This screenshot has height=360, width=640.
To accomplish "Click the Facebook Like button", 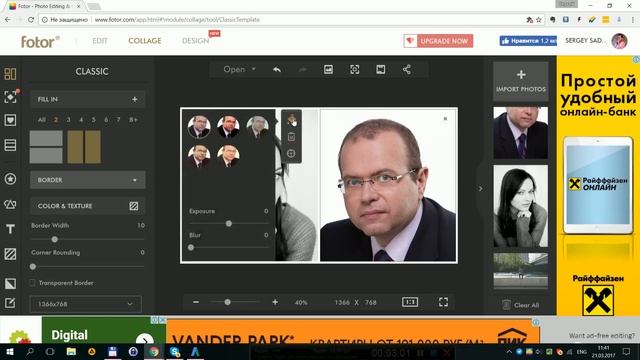I will click(528, 41).
